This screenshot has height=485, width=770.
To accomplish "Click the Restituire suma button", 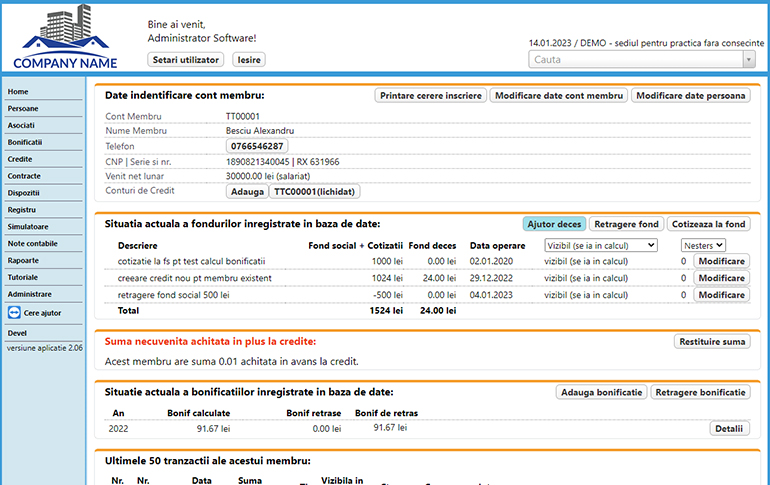I will [712, 342].
